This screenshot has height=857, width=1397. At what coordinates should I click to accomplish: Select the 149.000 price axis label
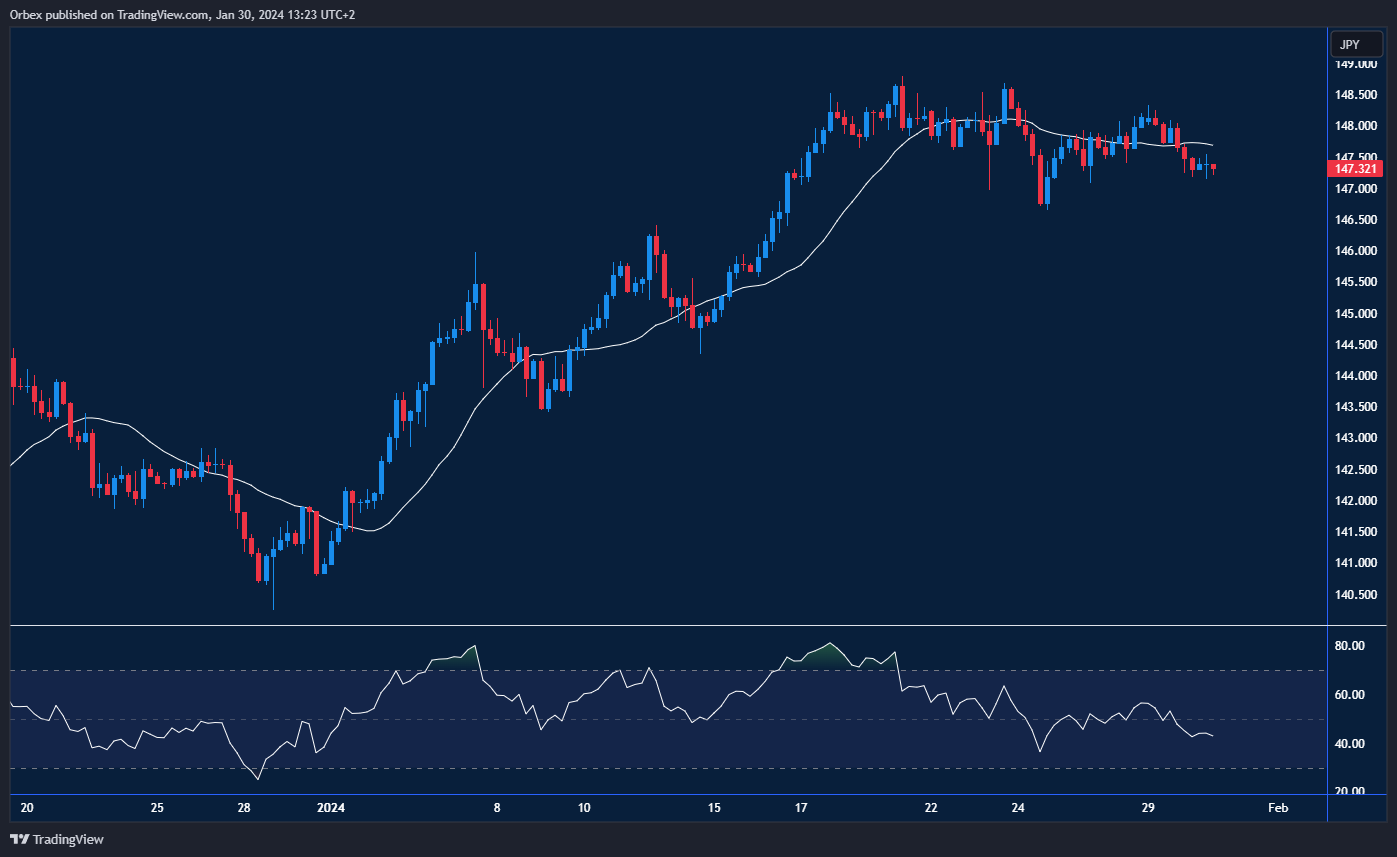point(1356,64)
